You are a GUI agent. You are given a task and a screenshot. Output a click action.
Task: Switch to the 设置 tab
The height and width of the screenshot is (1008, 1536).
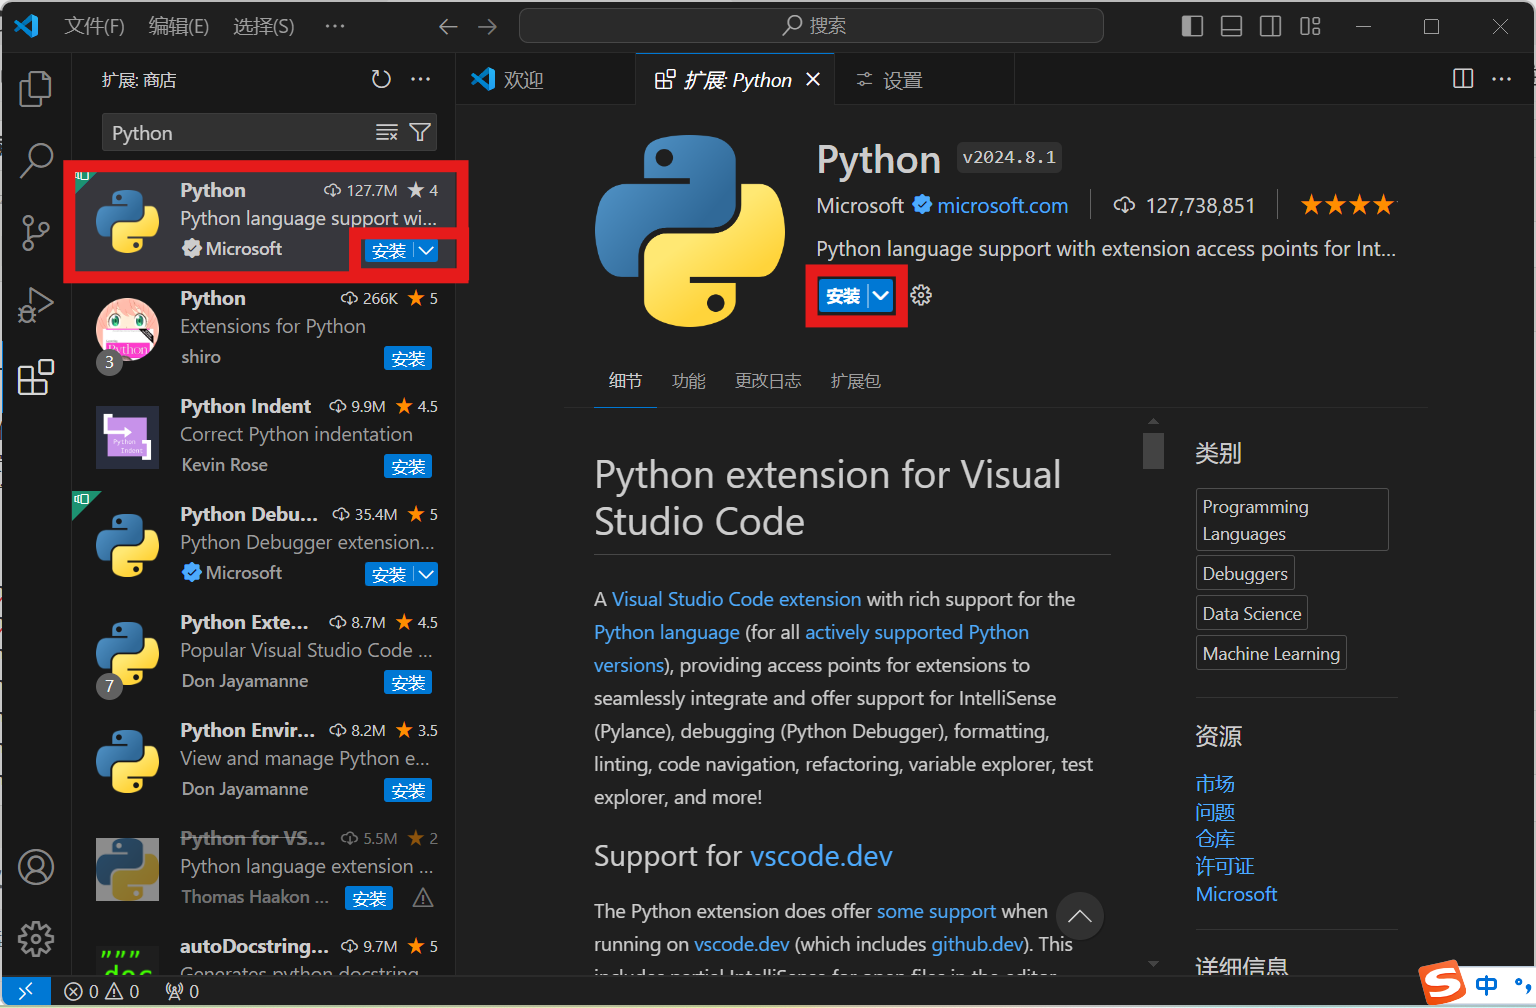(924, 79)
